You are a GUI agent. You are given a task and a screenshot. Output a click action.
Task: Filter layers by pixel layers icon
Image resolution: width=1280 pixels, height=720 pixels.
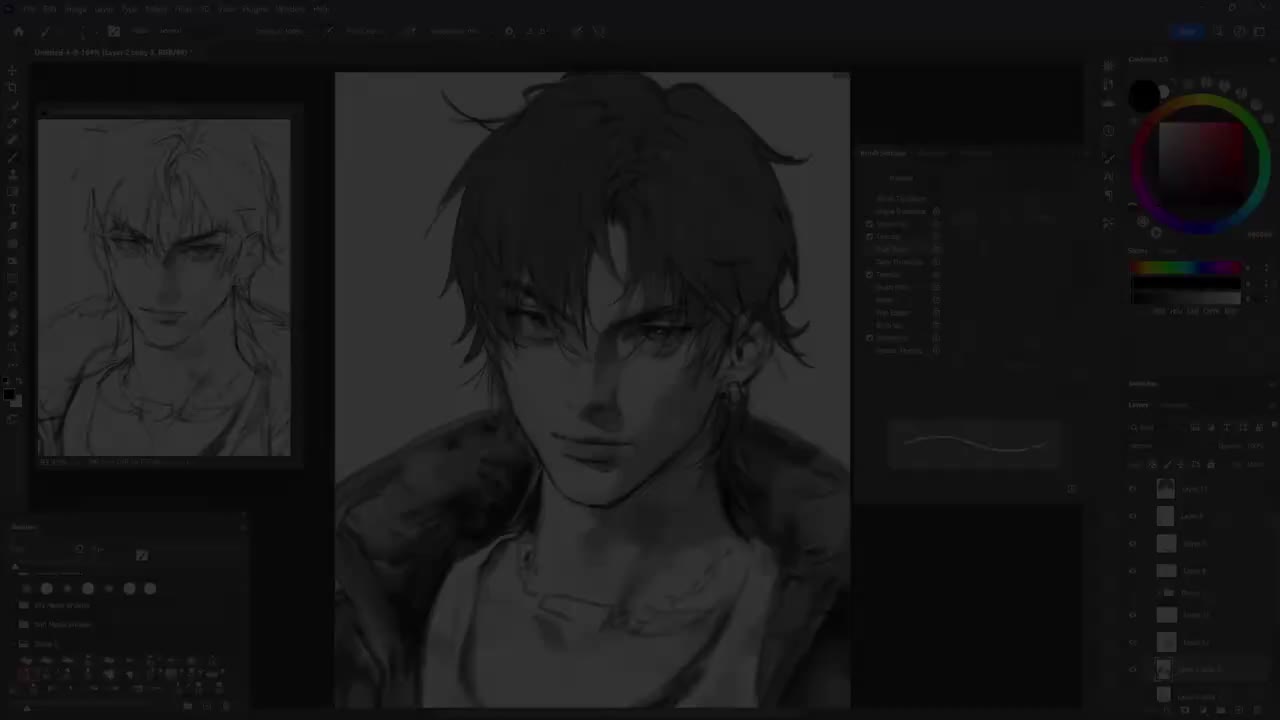1195,427
